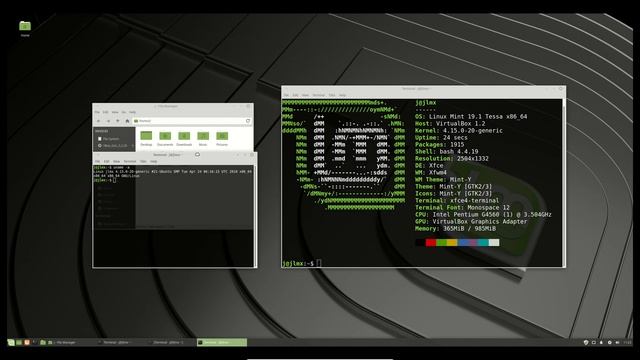Open File menu in the small terminal window

point(97,162)
